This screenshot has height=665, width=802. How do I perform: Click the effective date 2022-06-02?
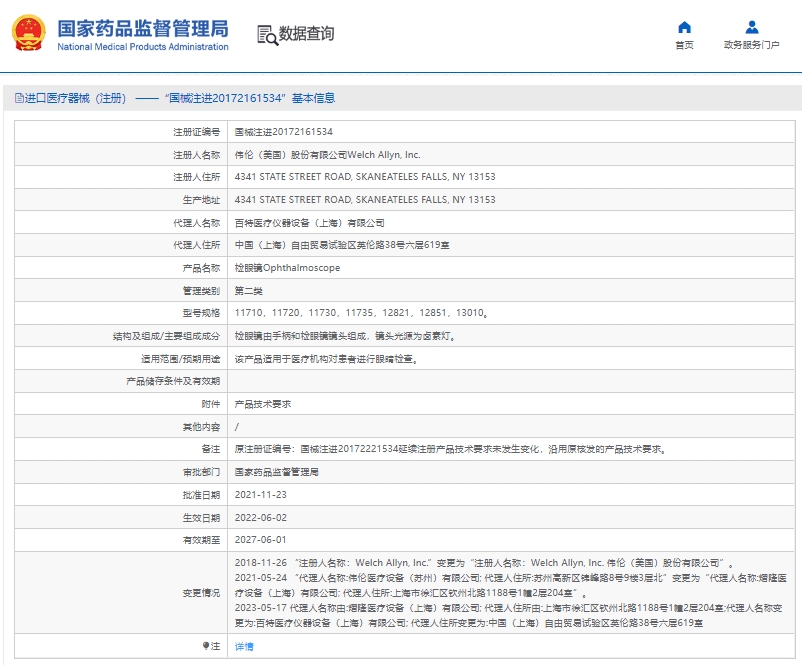point(260,518)
